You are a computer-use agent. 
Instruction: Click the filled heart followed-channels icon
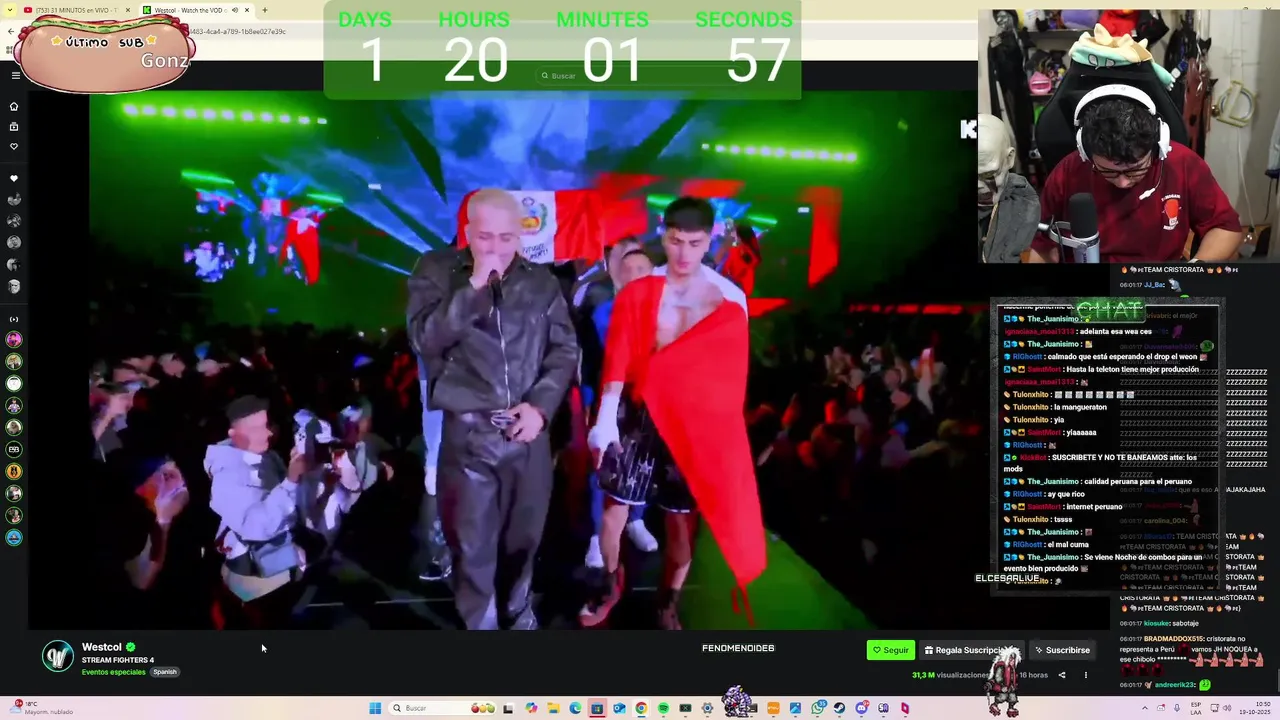click(x=14, y=178)
